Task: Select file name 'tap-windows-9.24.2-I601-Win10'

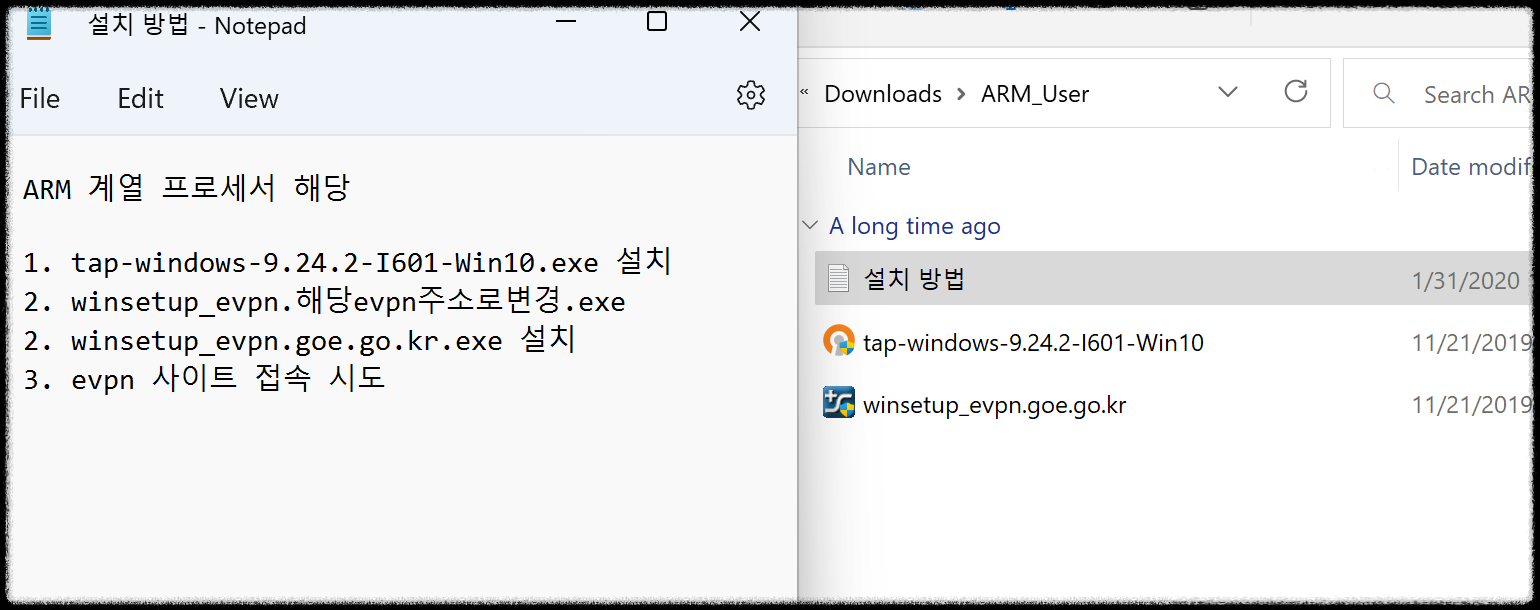Action: pos(1033,343)
